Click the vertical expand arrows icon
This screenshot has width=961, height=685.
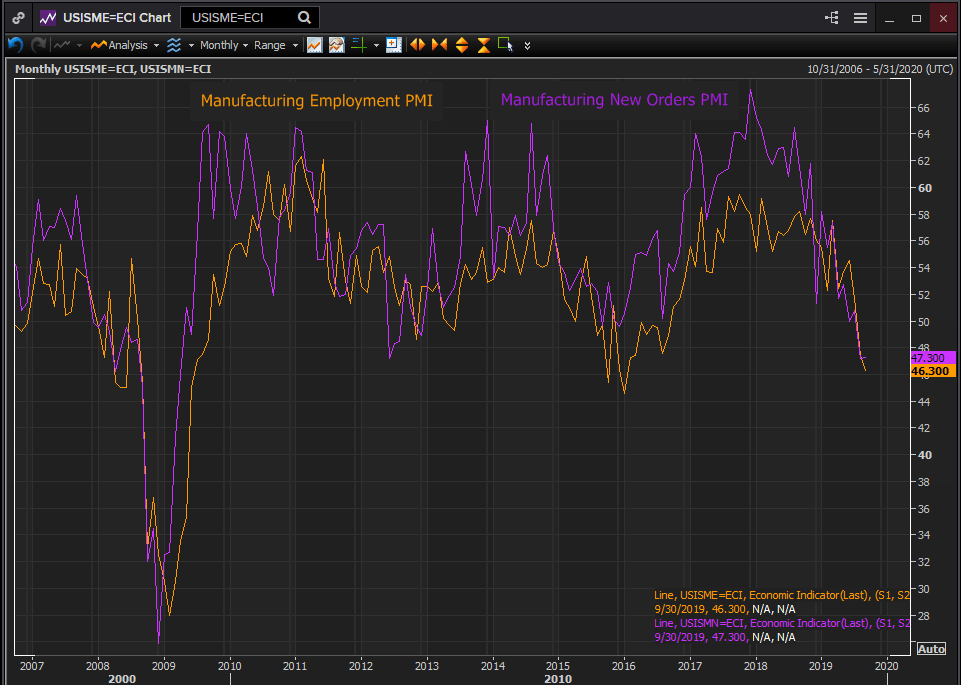click(461, 45)
